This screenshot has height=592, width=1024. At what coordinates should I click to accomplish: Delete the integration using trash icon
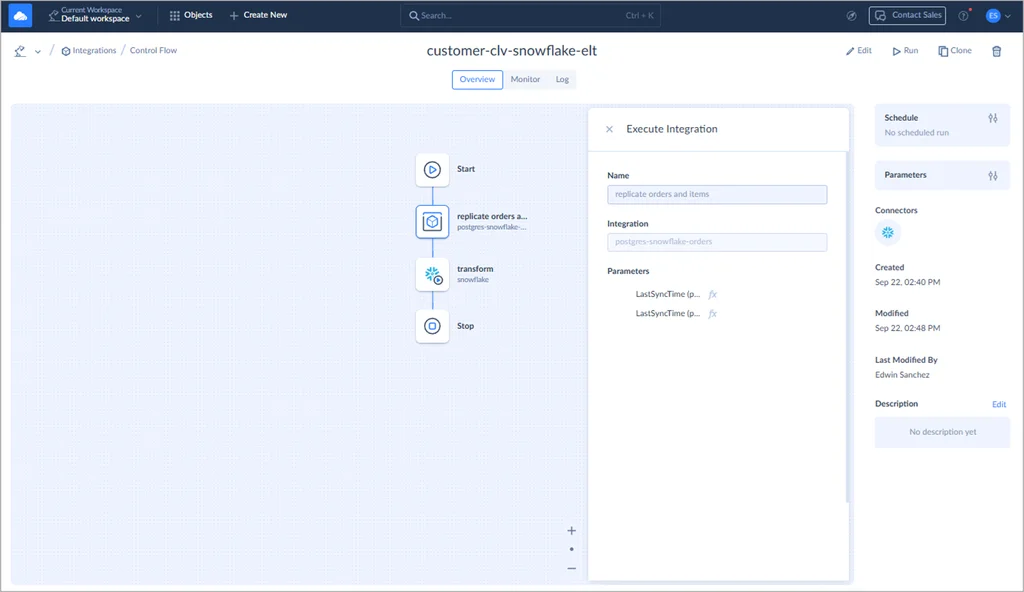click(x=997, y=51)
